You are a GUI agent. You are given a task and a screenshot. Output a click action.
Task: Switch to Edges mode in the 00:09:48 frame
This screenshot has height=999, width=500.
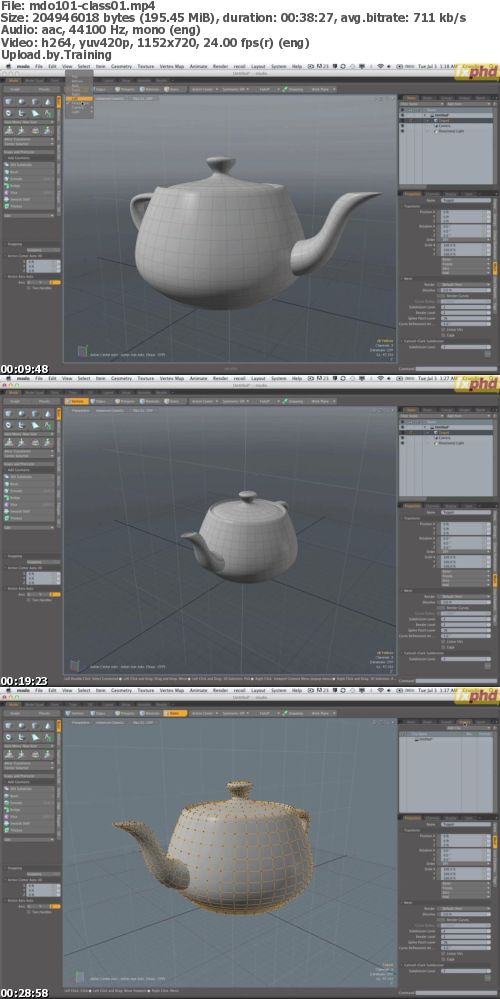pyautogui.click(x=100, y=89)
